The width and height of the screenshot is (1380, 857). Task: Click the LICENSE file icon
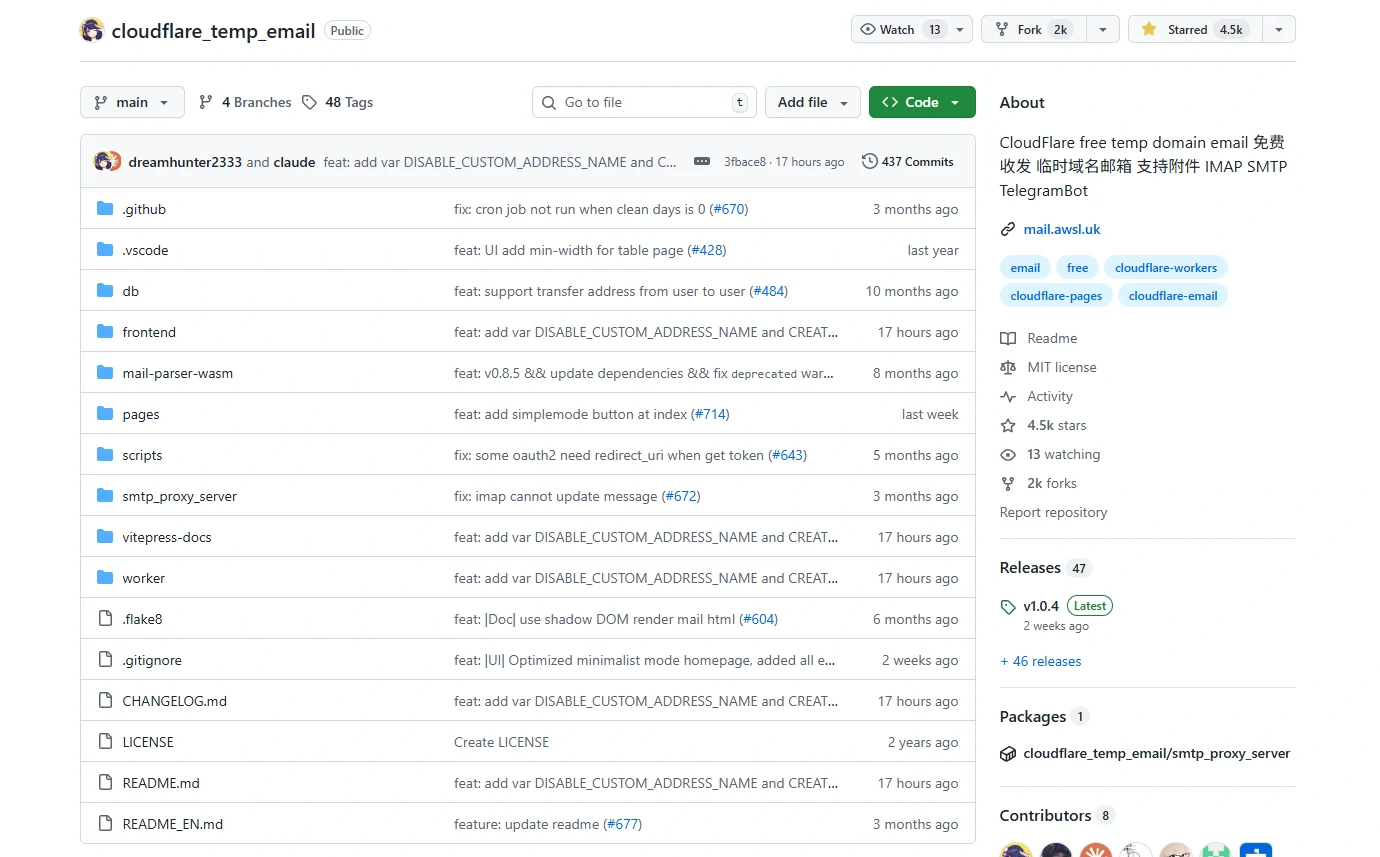click(x=105, y=742)
